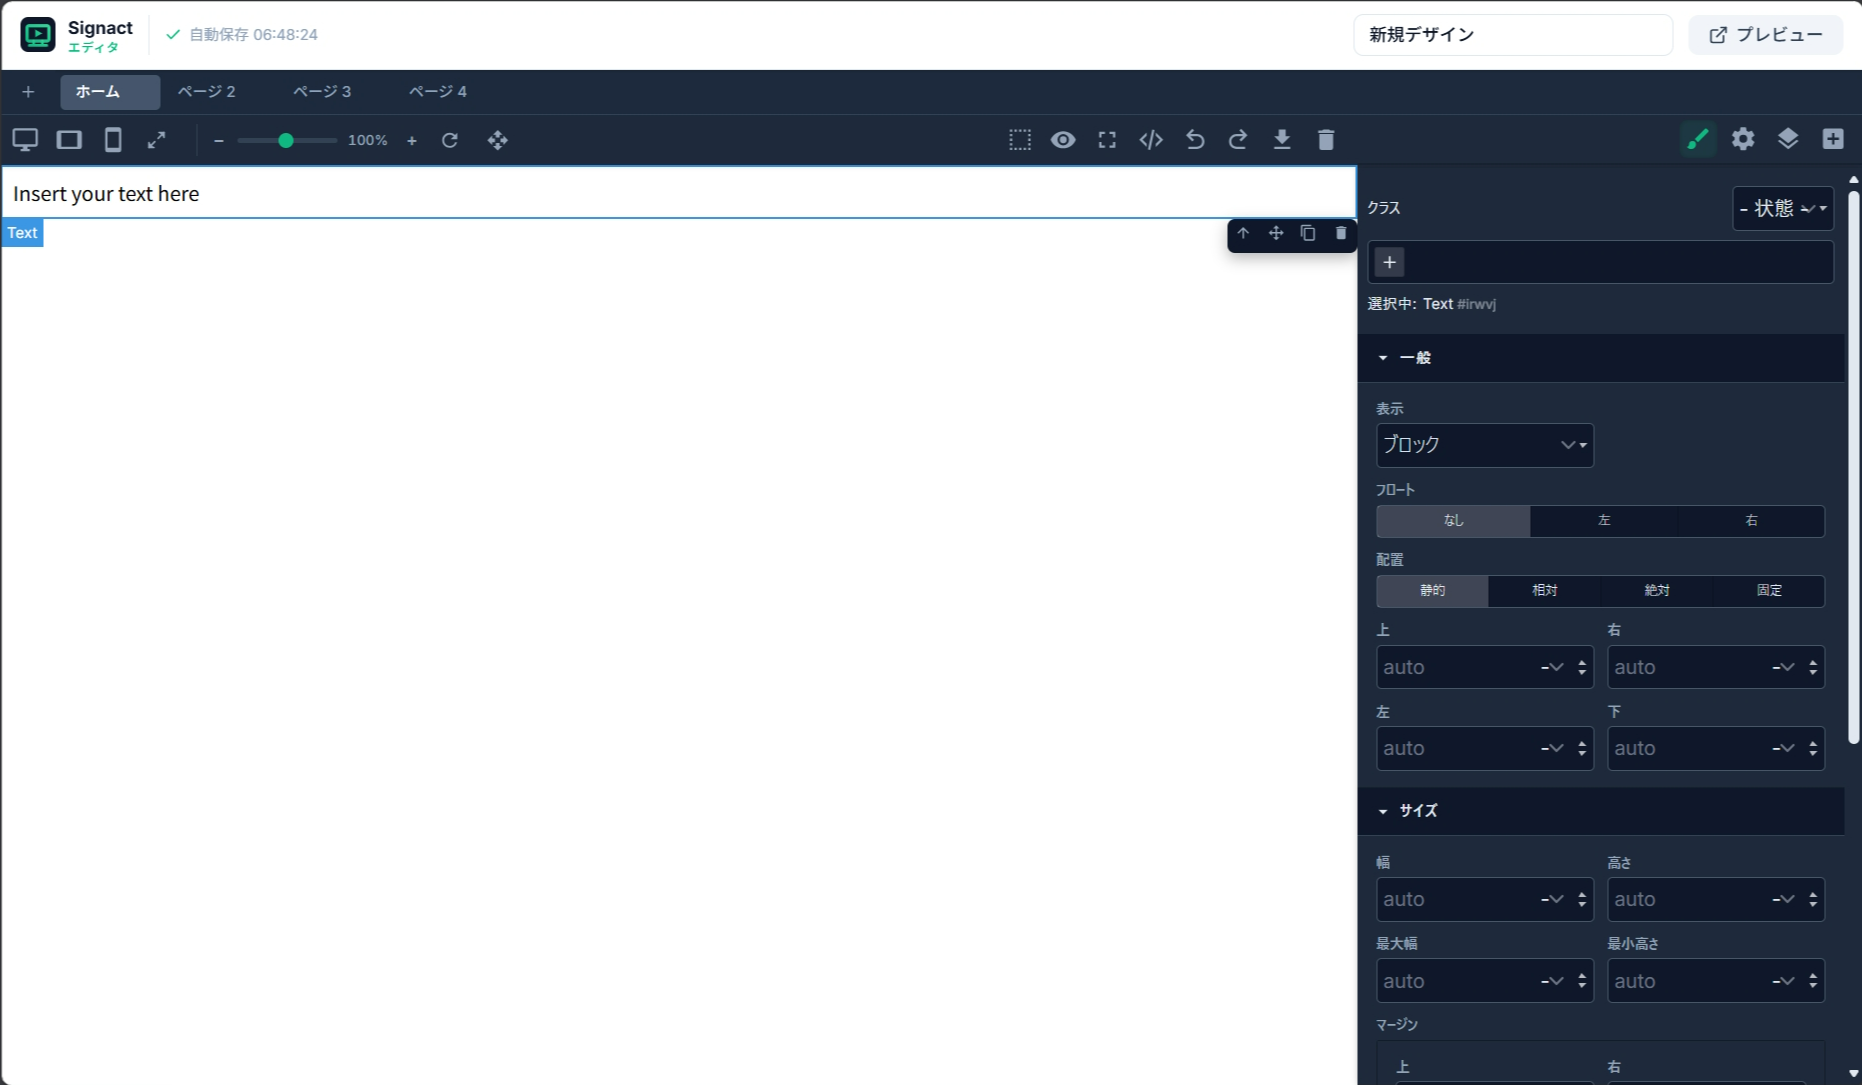The image size is (1862, 1085).
Task: Select parent with up arrow on Text toolbar
Action: pyautogui.click(x=1243, y=233)
